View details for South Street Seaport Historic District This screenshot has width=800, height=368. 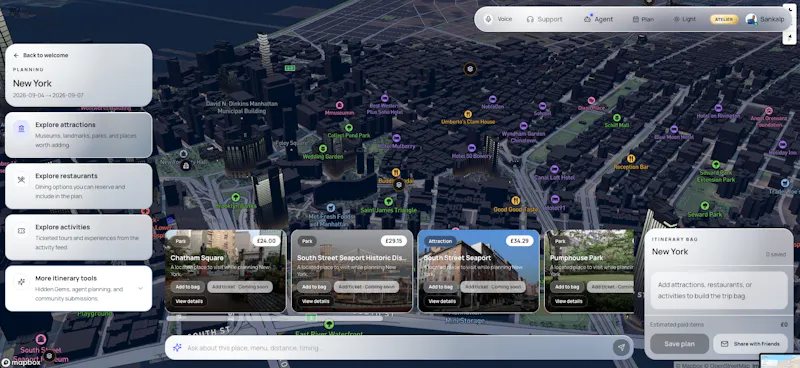pyautogui.click(x=315, y=301)
